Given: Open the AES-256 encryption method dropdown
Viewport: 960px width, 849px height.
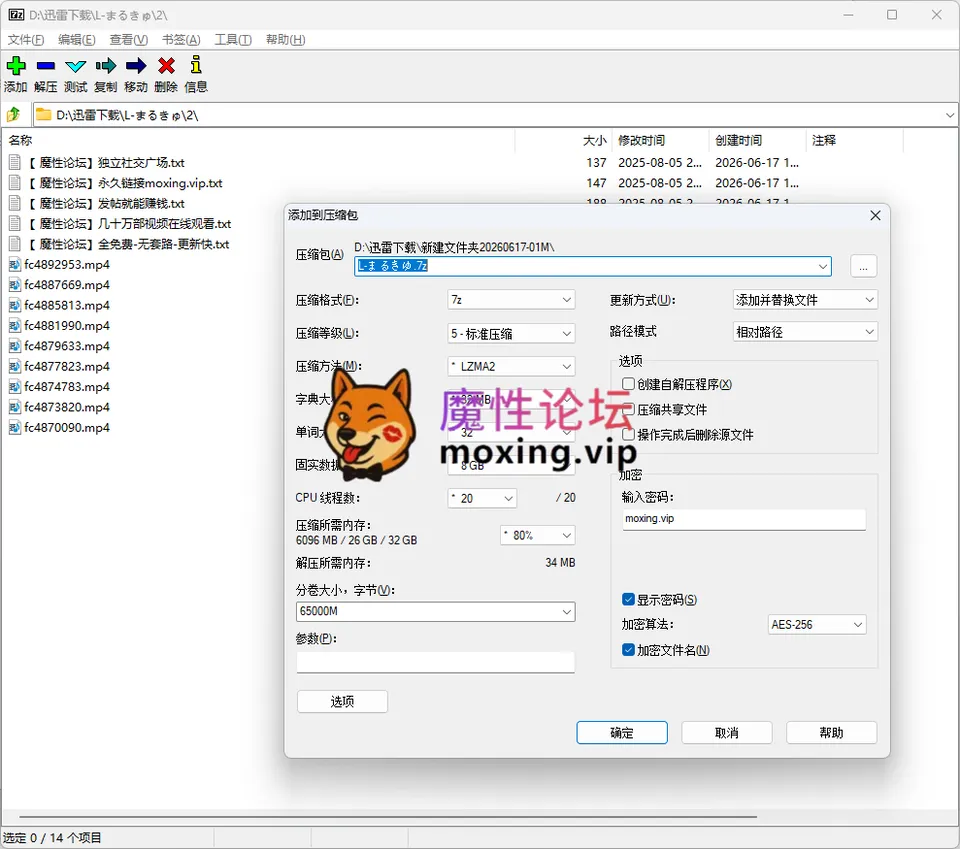Looking at the screenshot, I should pos(817,624).
